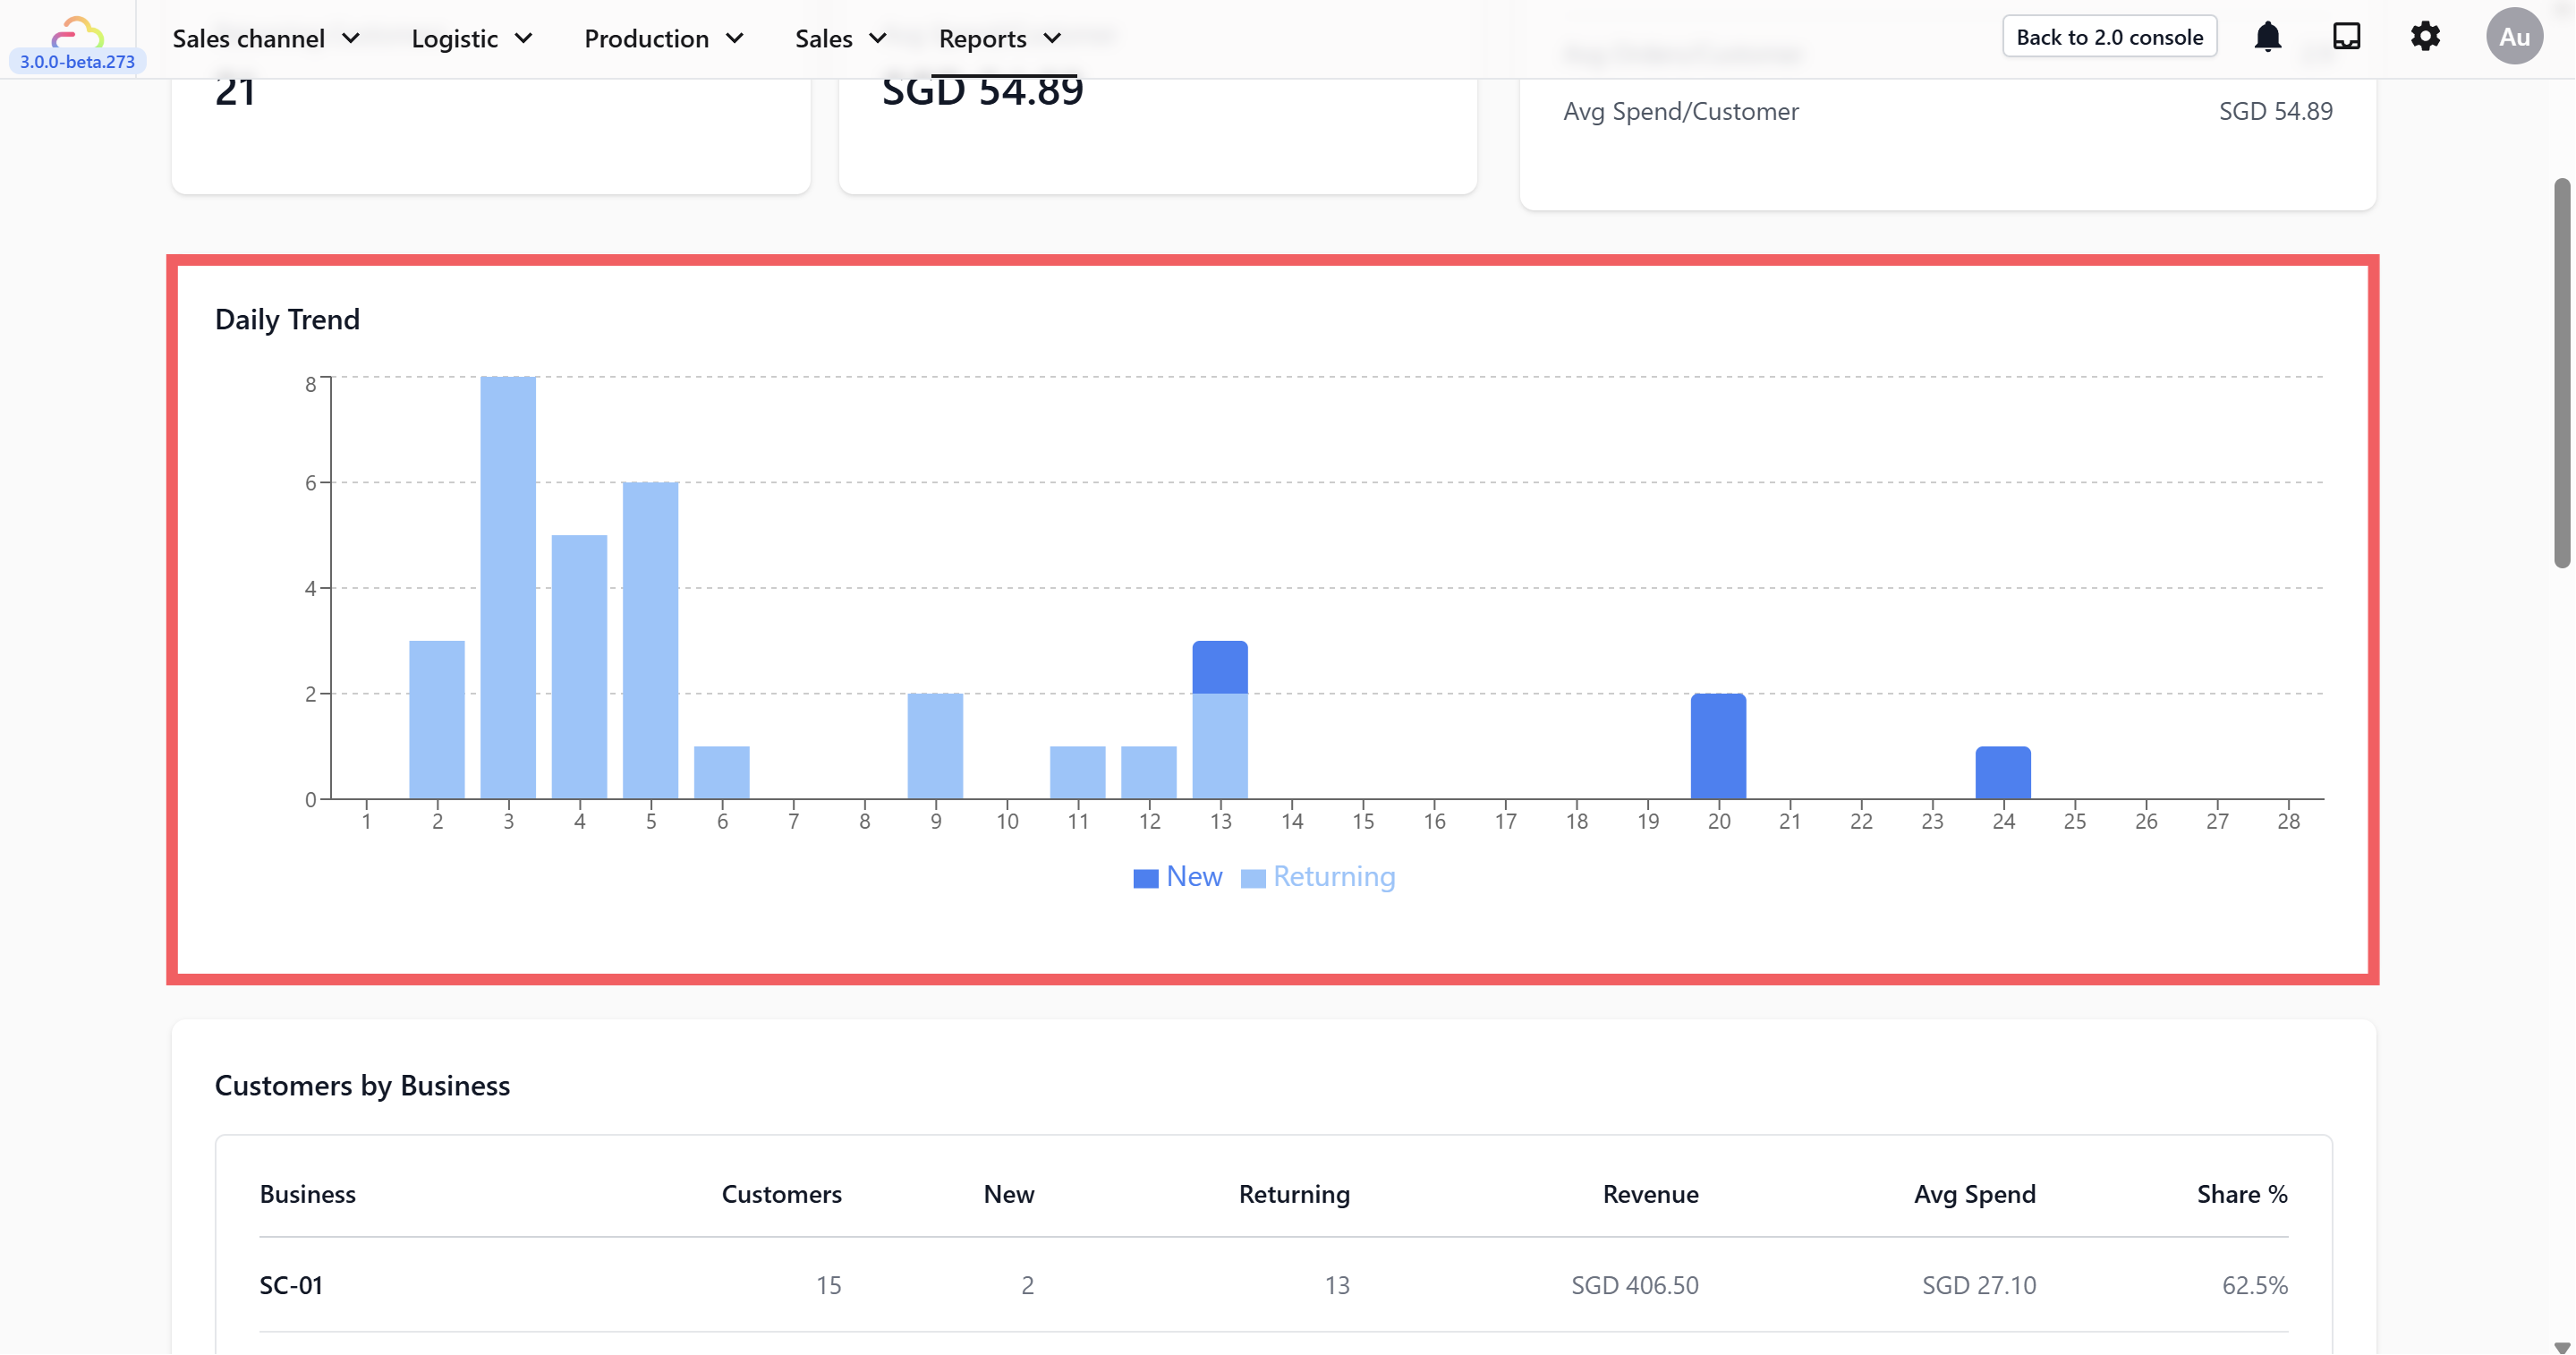Click the day 3 returning bar
The image size is (2576, 1355).
[508, 588]
